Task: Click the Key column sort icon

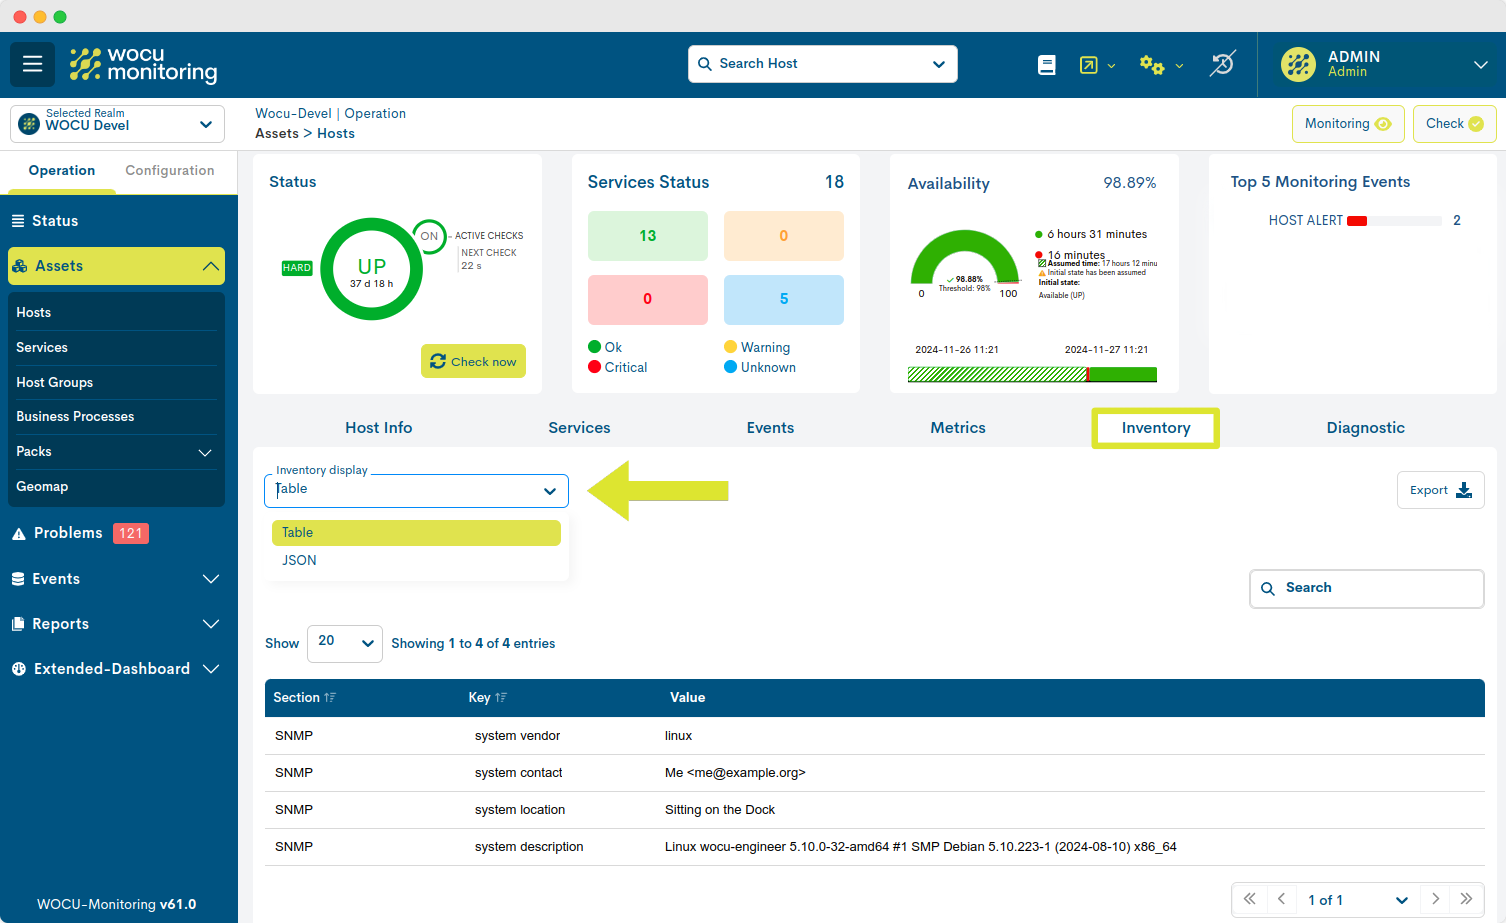Action: pyautogui.click(x=501, y=698)
